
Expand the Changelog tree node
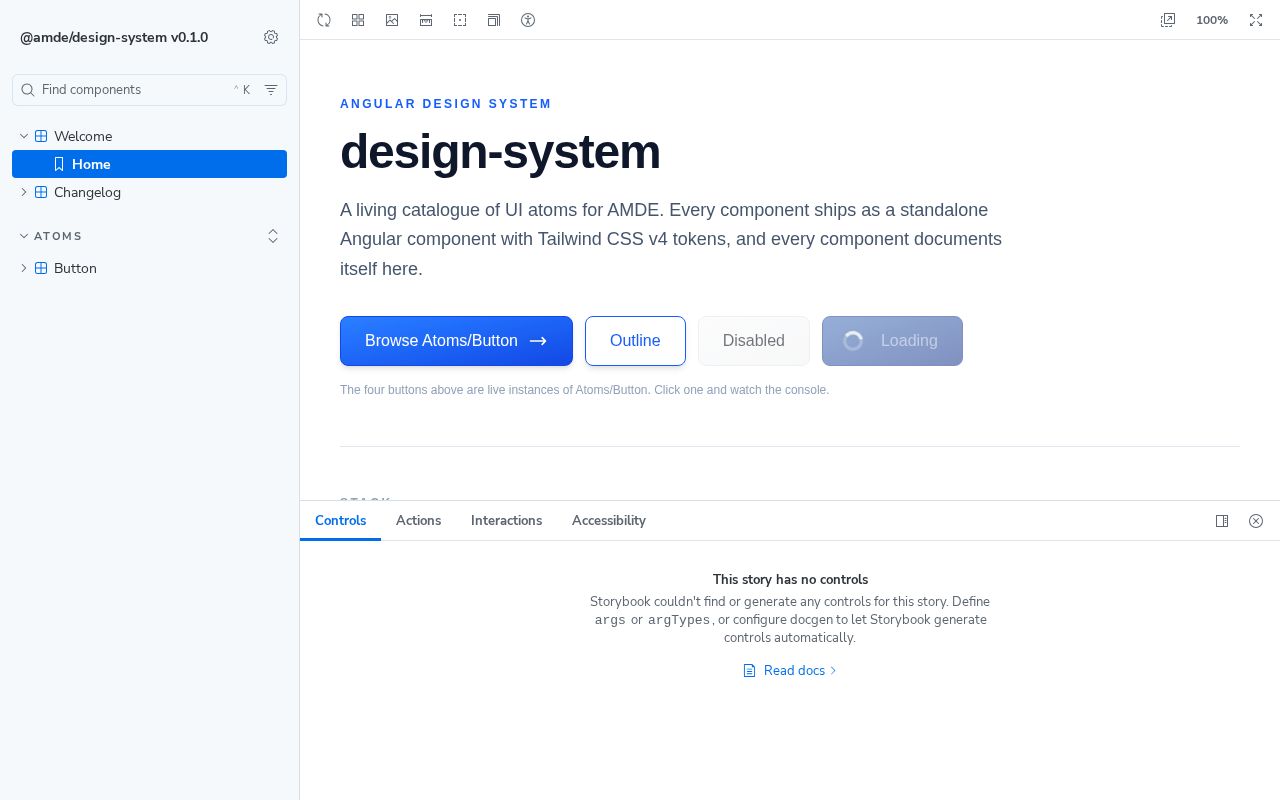[24, 192]
